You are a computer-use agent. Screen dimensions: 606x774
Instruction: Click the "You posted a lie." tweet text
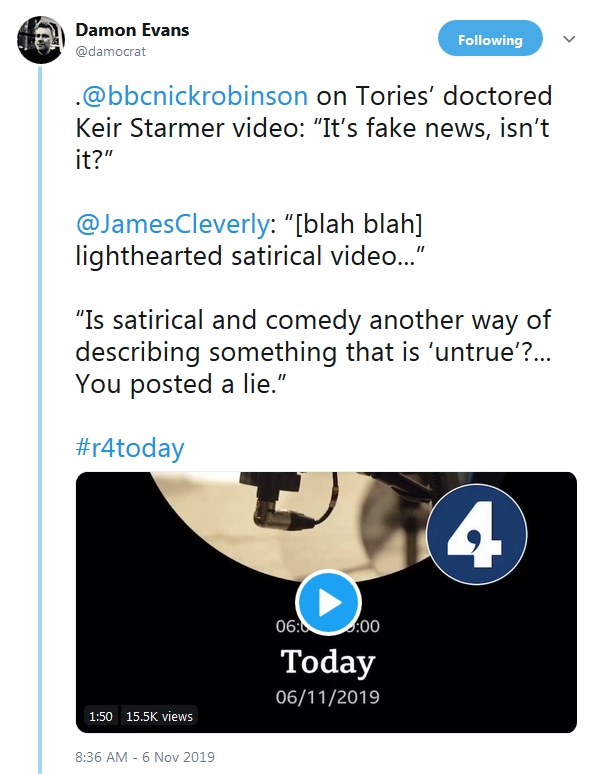tap(176, 387)
